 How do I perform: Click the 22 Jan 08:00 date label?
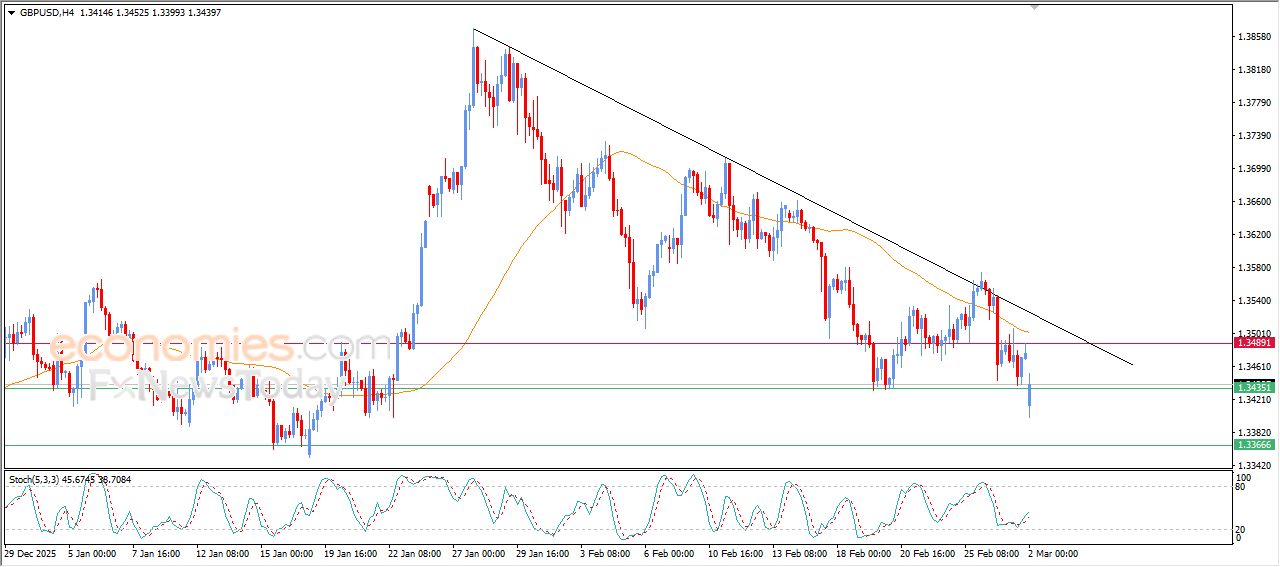pos(413,553)
